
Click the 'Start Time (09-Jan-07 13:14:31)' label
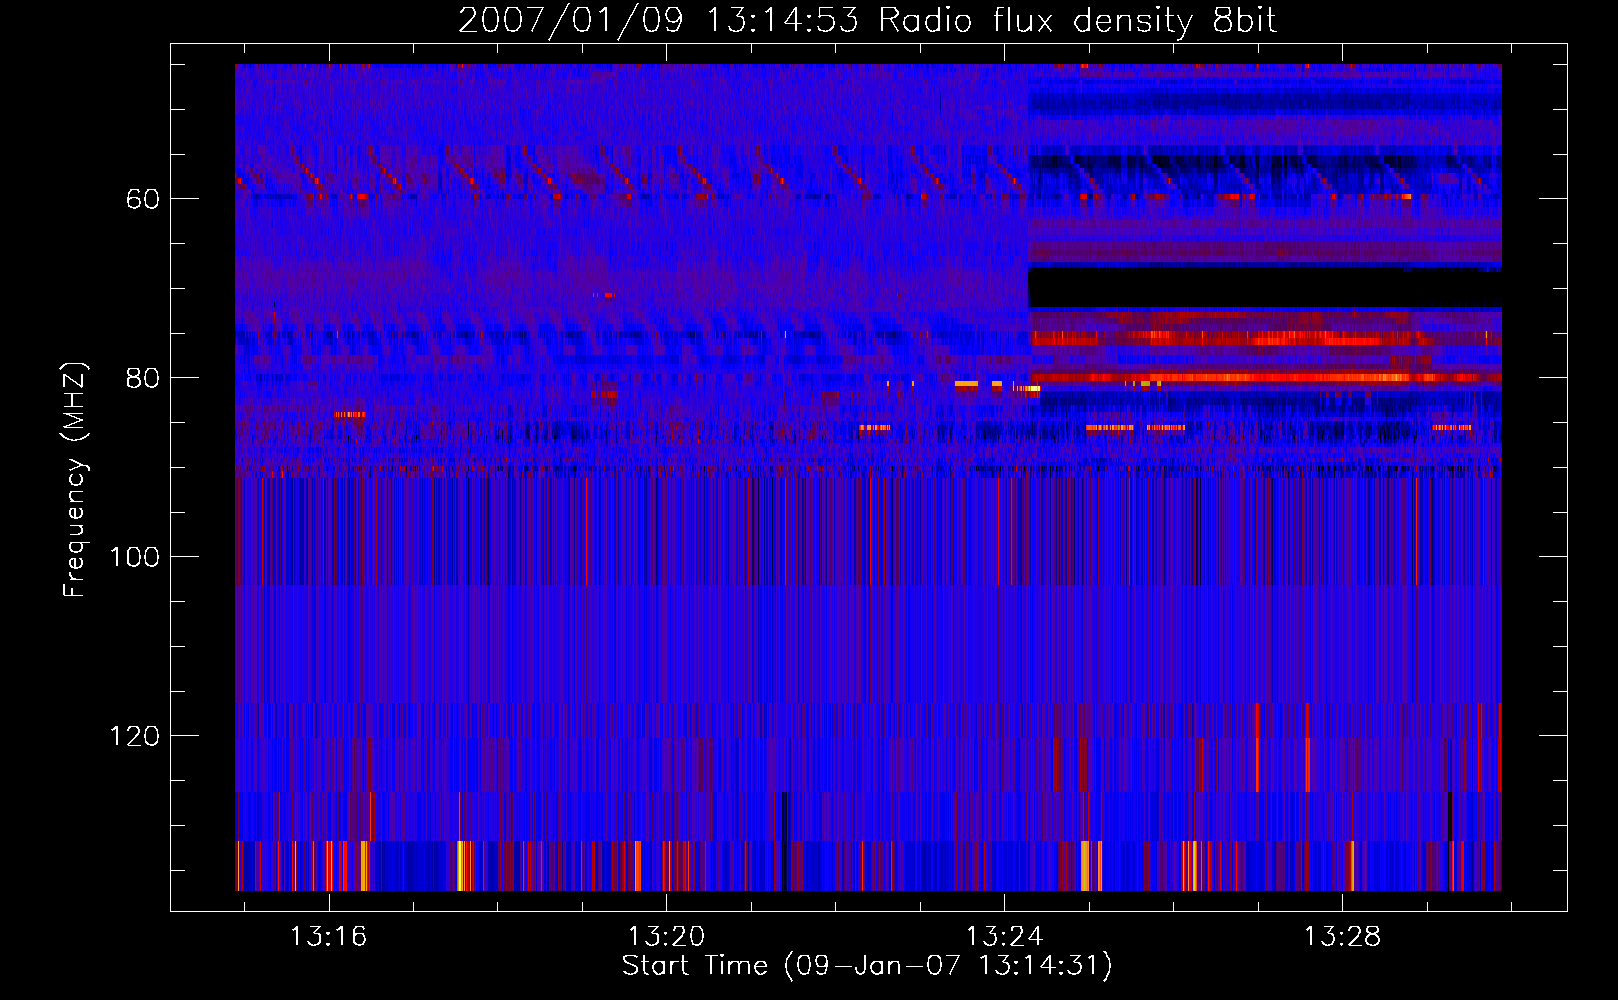867,966
